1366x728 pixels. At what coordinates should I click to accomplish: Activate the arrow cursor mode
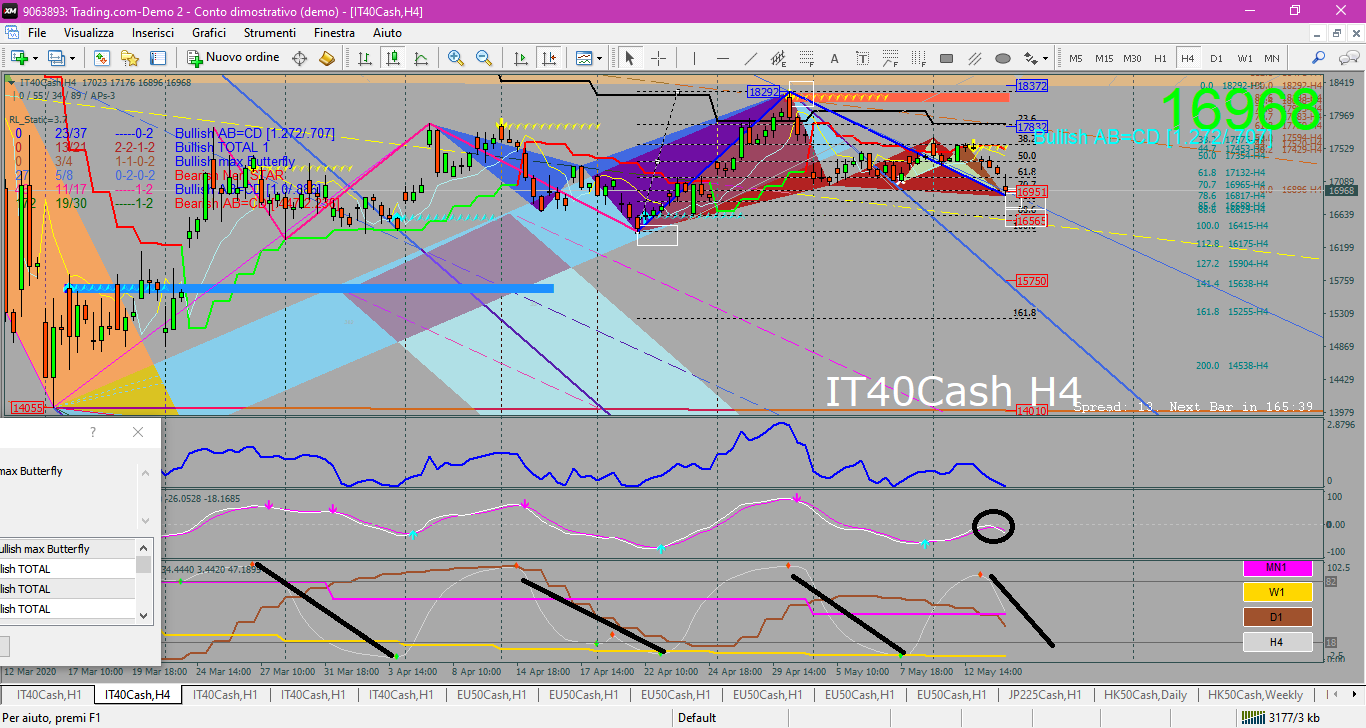click(630, 58)
